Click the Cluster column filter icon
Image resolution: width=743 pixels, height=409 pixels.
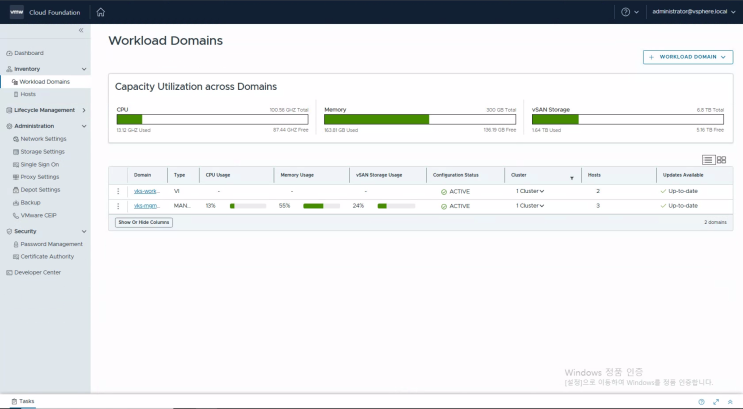(572, 178)
